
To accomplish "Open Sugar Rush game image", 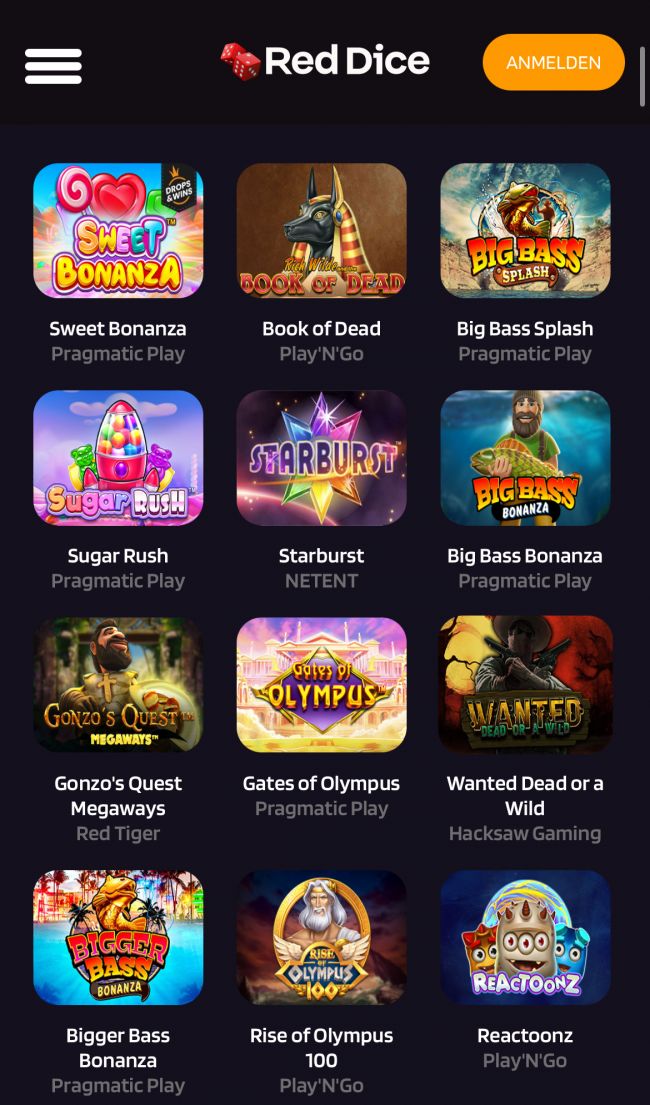I will [118, 457].
